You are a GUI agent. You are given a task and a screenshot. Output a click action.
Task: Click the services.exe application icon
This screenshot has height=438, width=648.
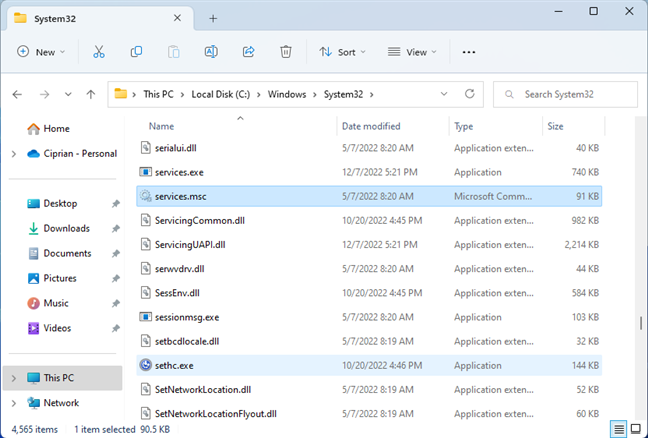pyautogui.click(x=145, y=172)
